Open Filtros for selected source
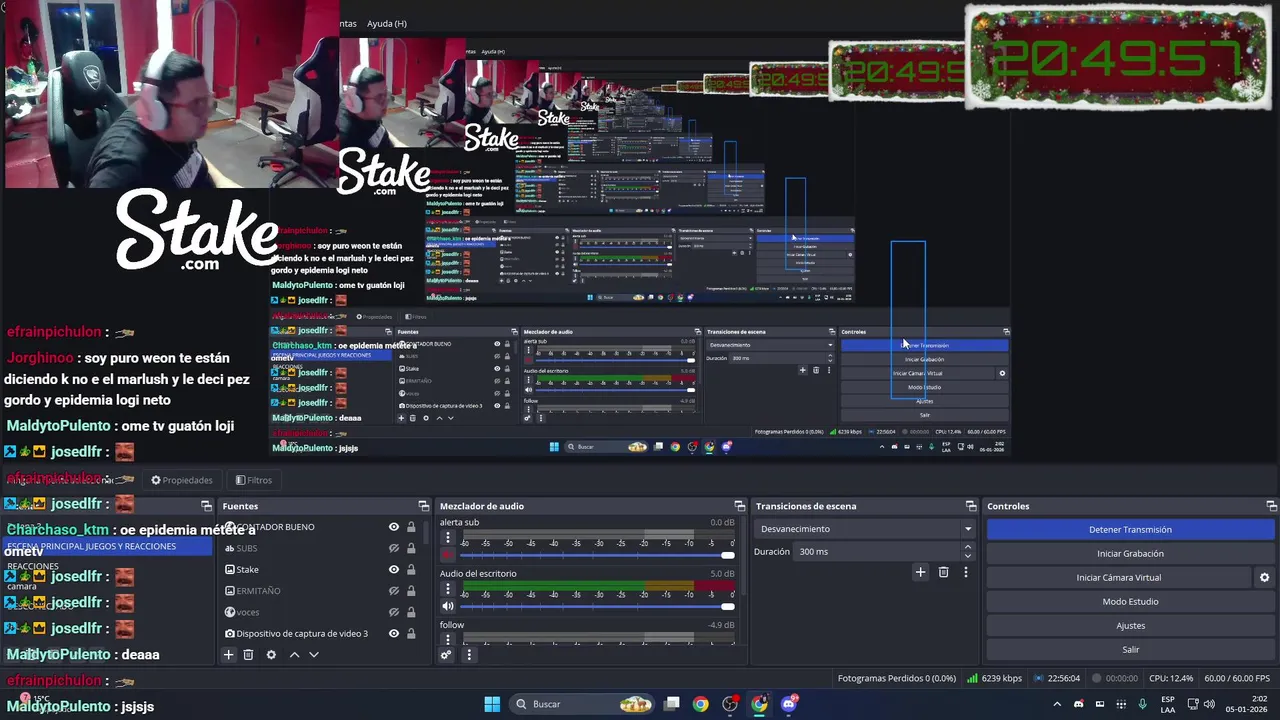The height and width of the screenshot is (720, 1280). [x=253, y=480]
